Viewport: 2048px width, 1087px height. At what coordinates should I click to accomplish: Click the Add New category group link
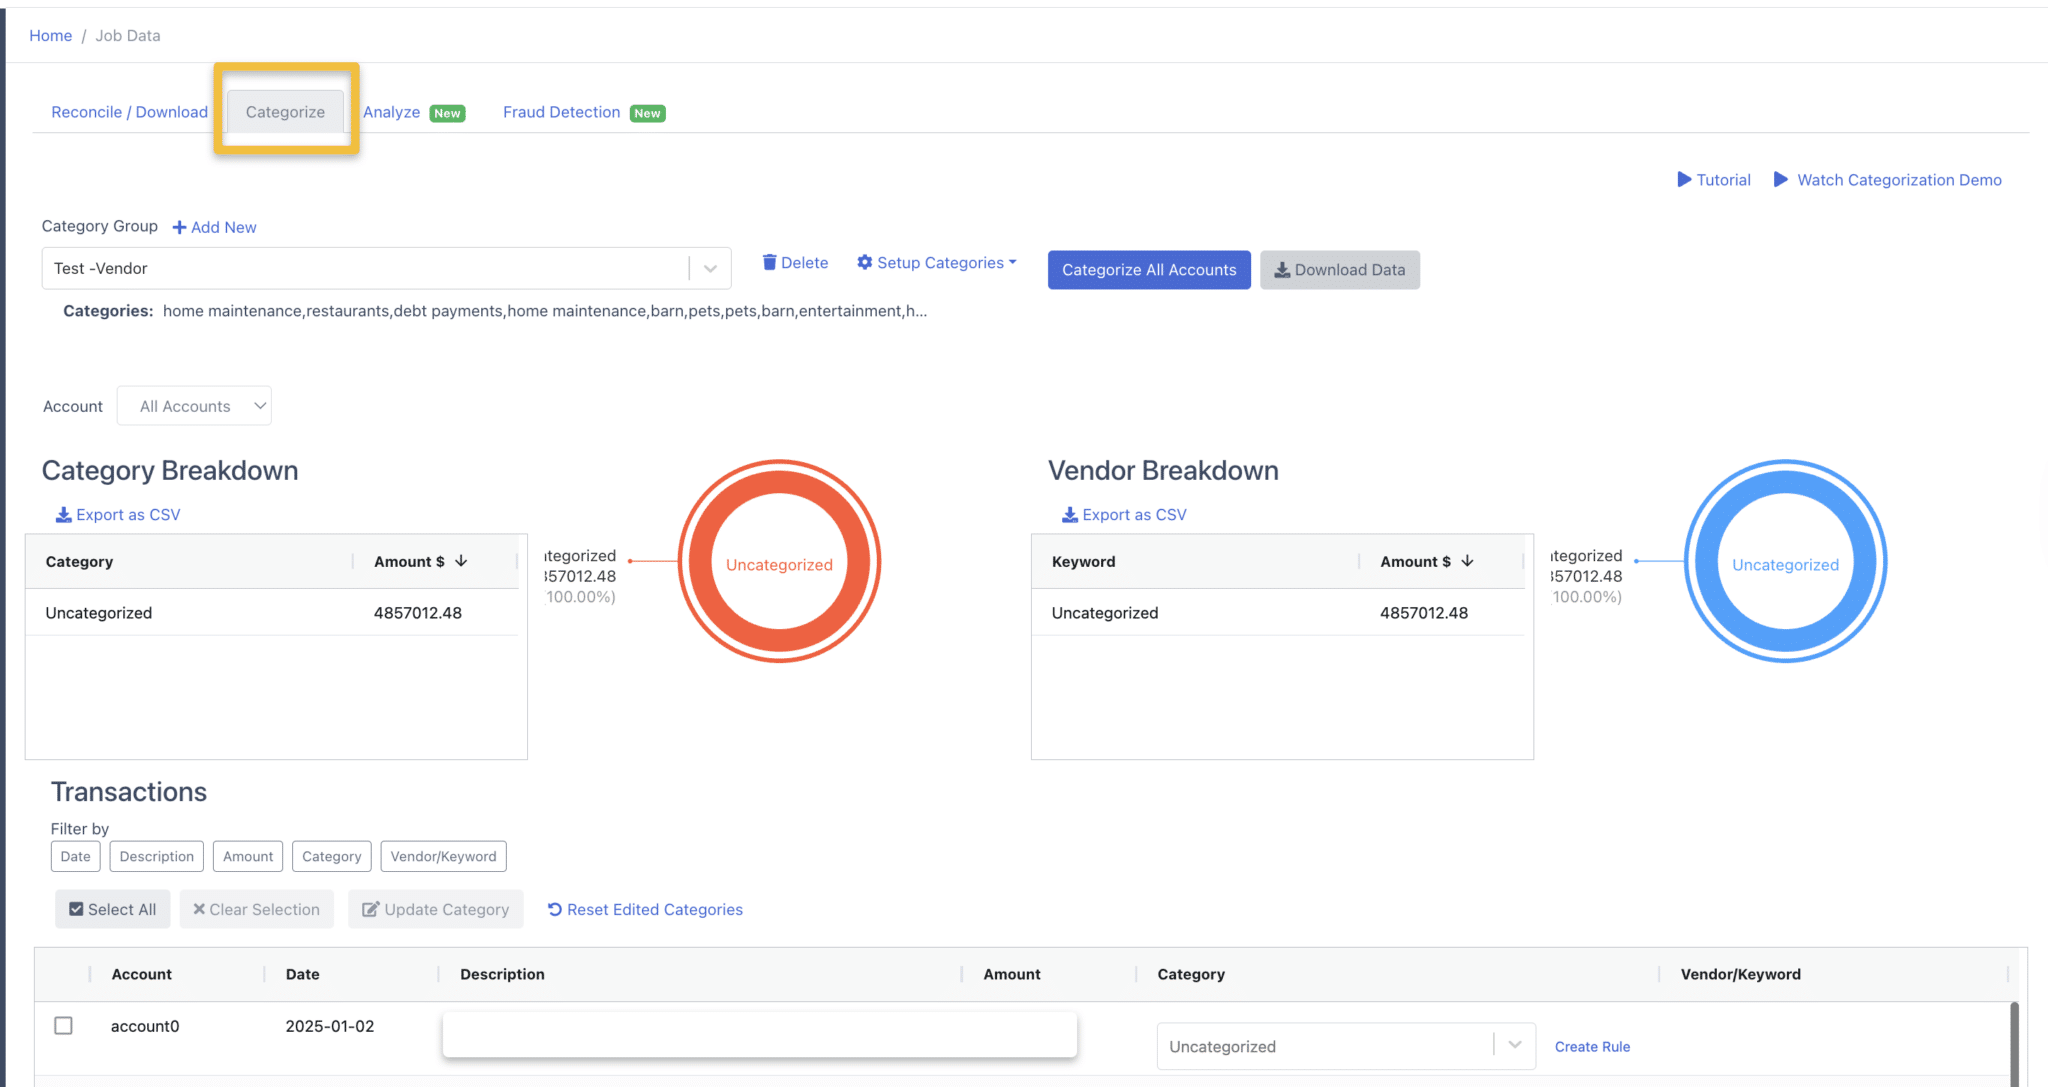tap(223, 227)
